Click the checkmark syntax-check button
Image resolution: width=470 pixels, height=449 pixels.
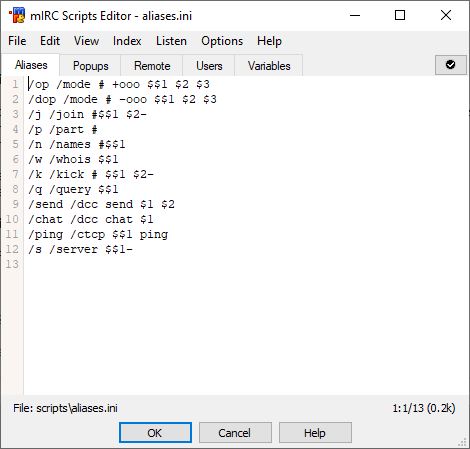tap(451, 65)
